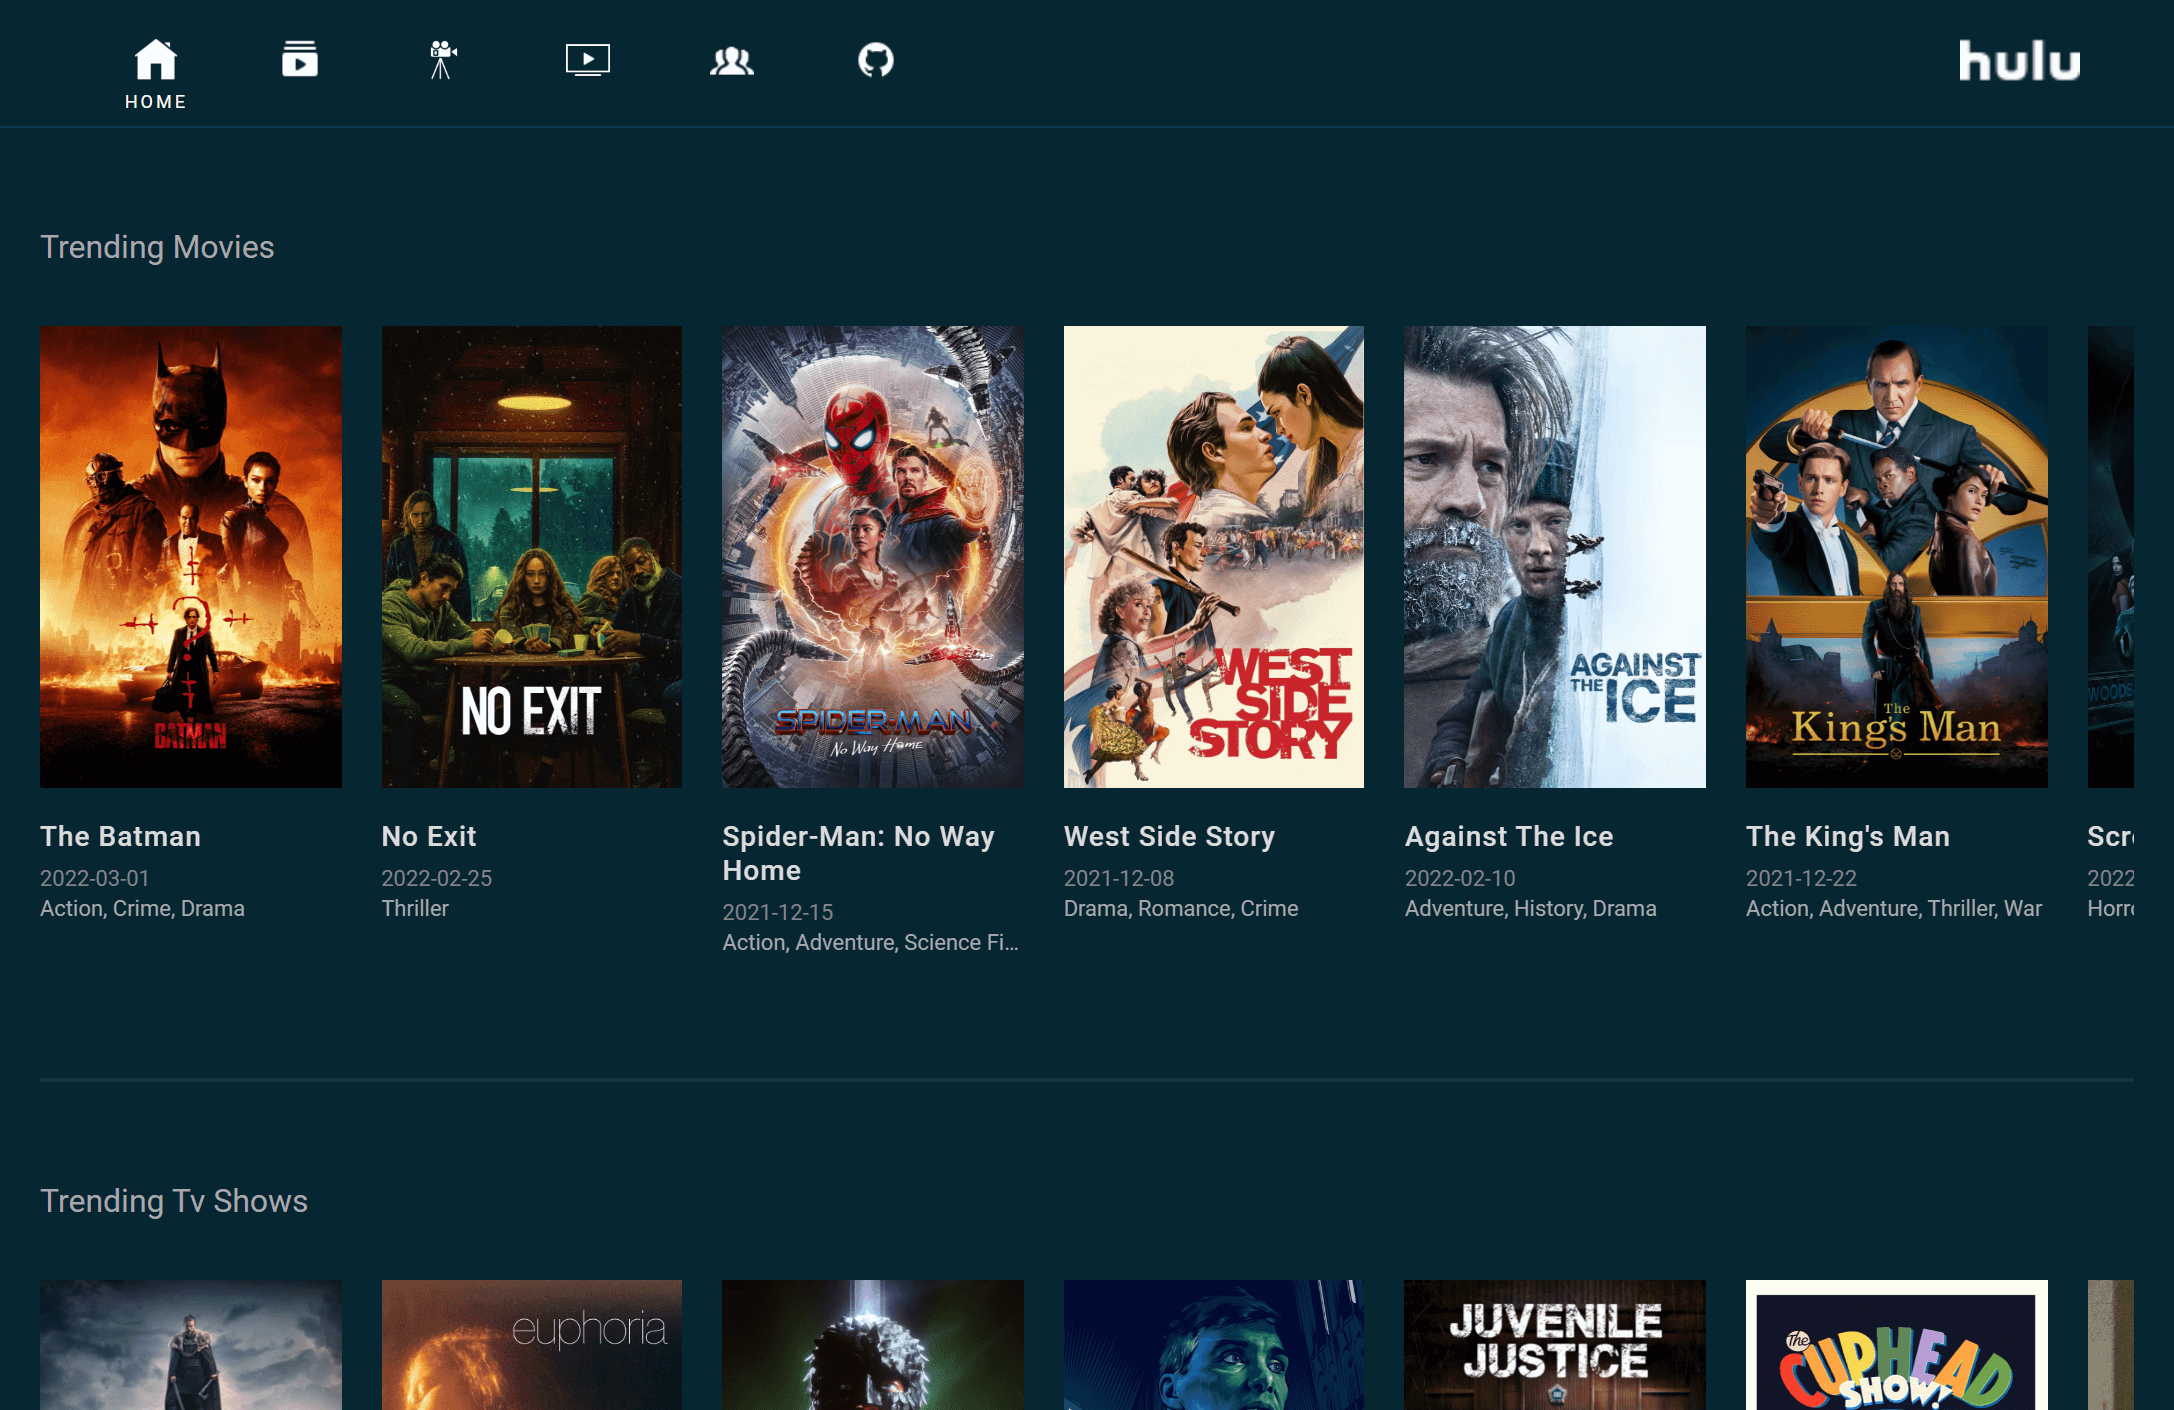
Task: Select The Batman movie poster
Action: (192, 556)
